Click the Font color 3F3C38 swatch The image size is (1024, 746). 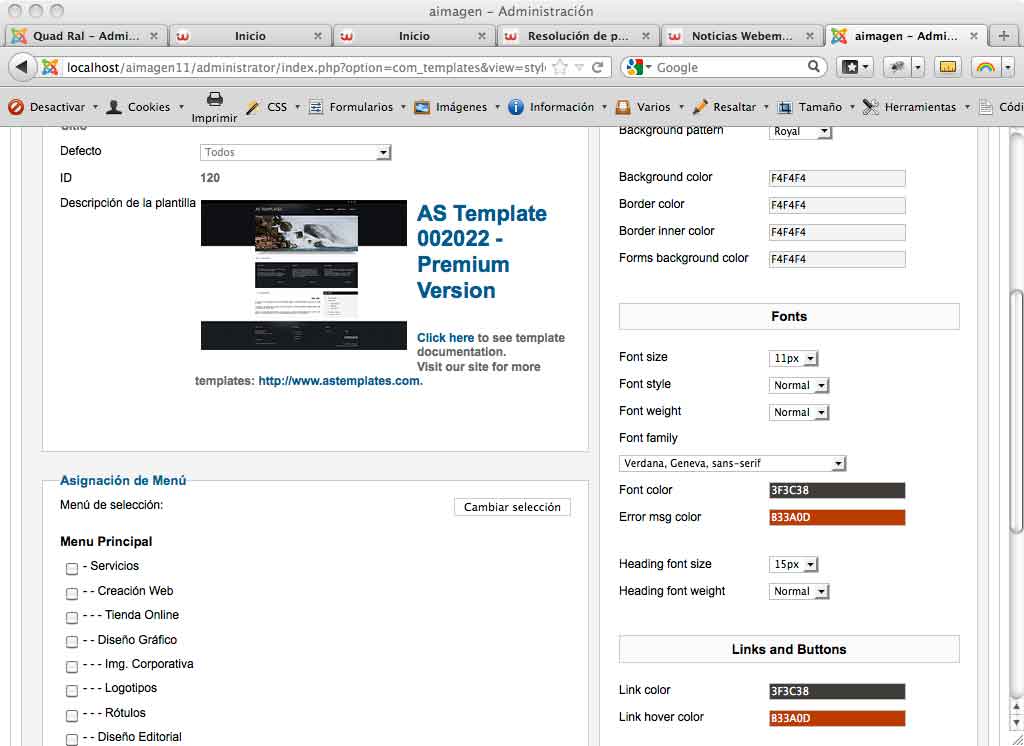tap(837, 491)
